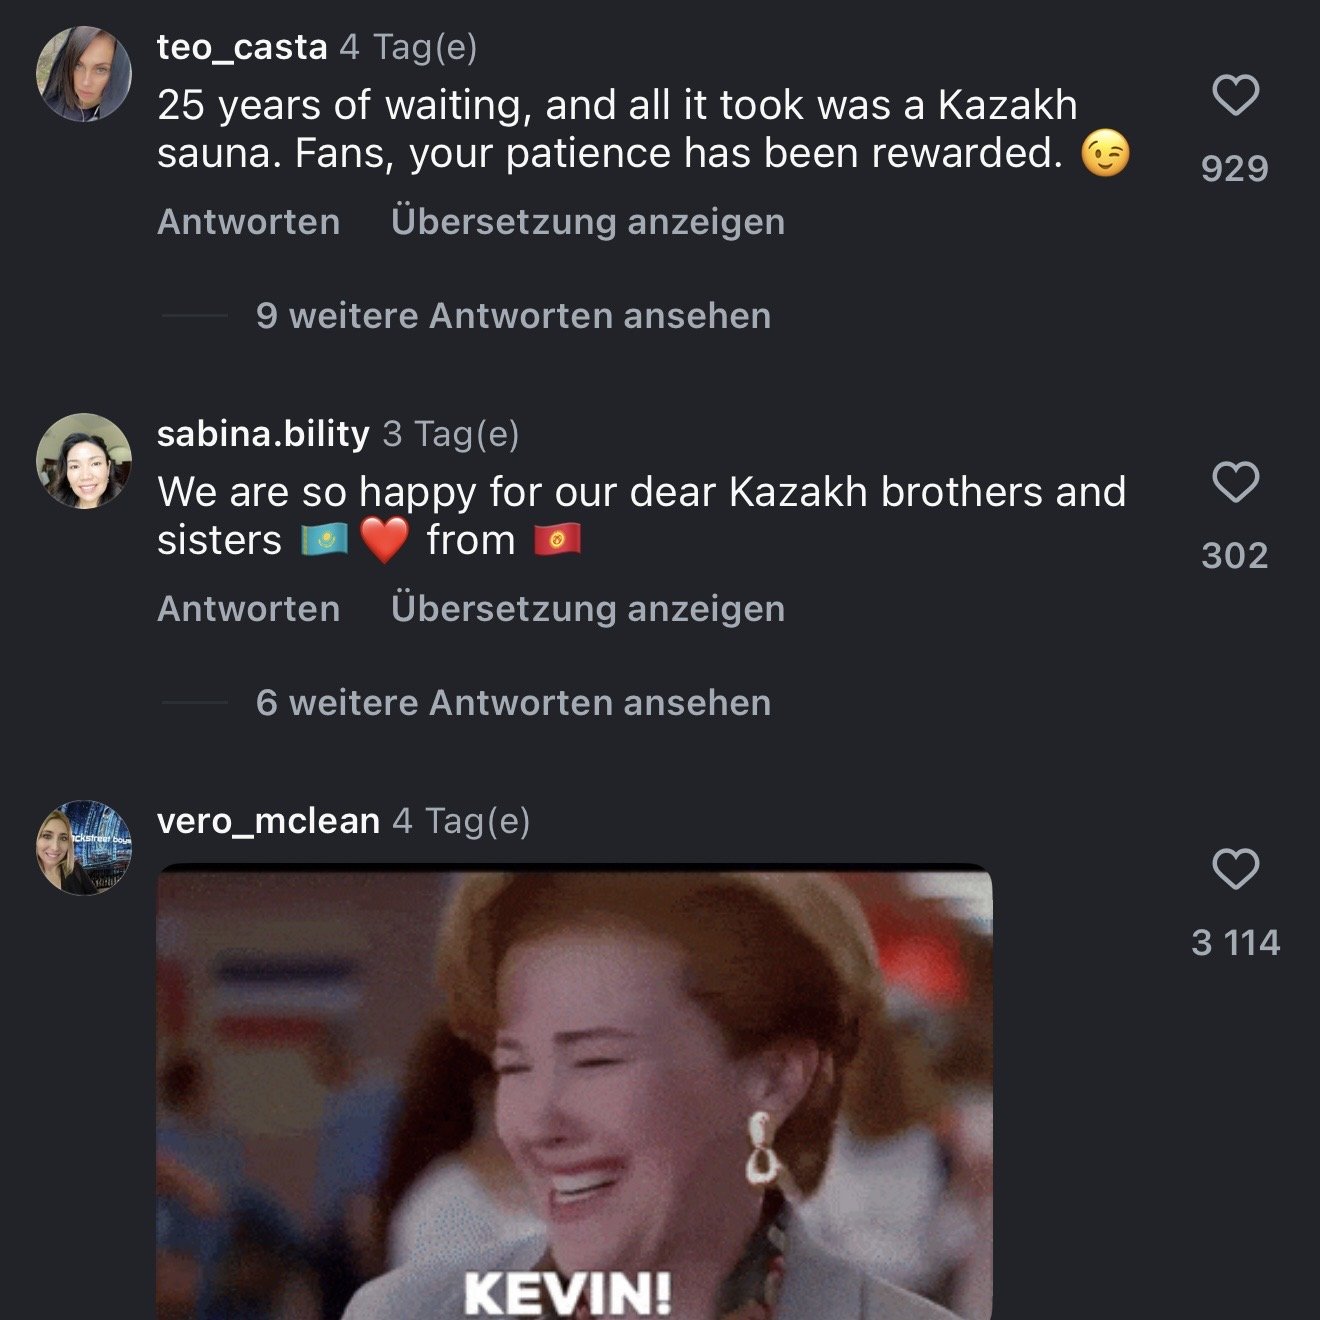1320x1320 pixels.
Task: Reply to sabina.bility via Antworten
Action: tap(248, 609)
